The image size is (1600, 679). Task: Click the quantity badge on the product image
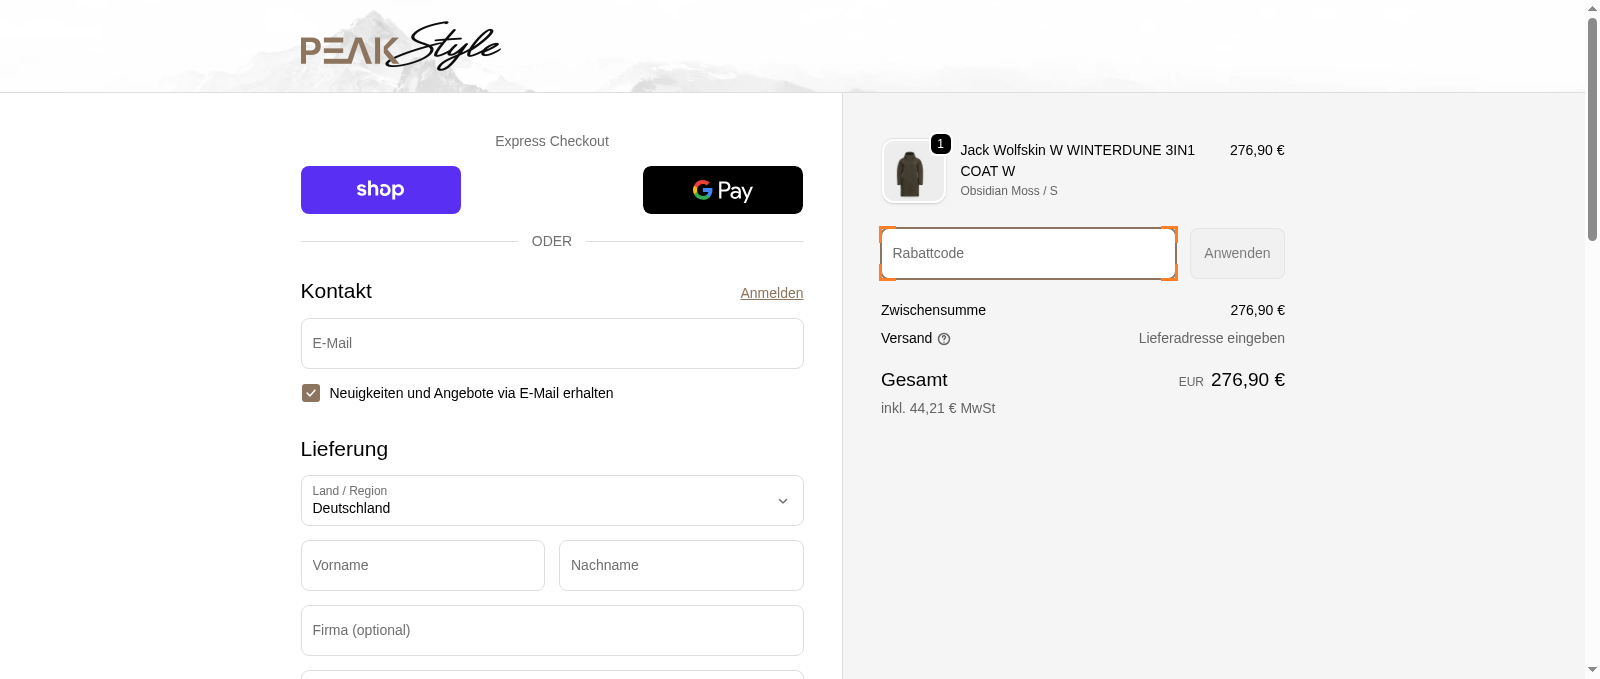(940, 144)
